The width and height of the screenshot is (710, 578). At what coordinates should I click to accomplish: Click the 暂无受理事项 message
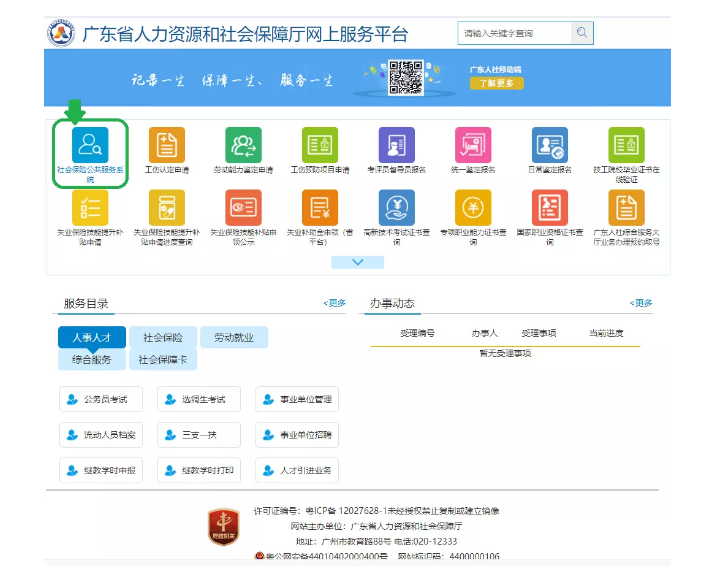coord(505,353)
